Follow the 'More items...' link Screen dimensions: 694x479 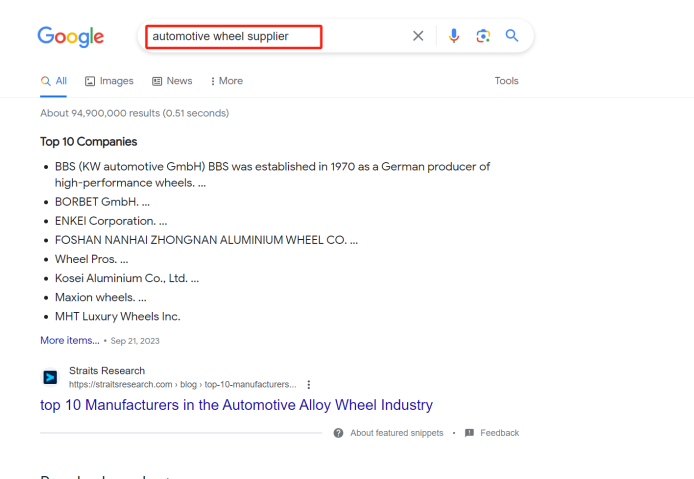pyautogui.click(x=70, y=340)
